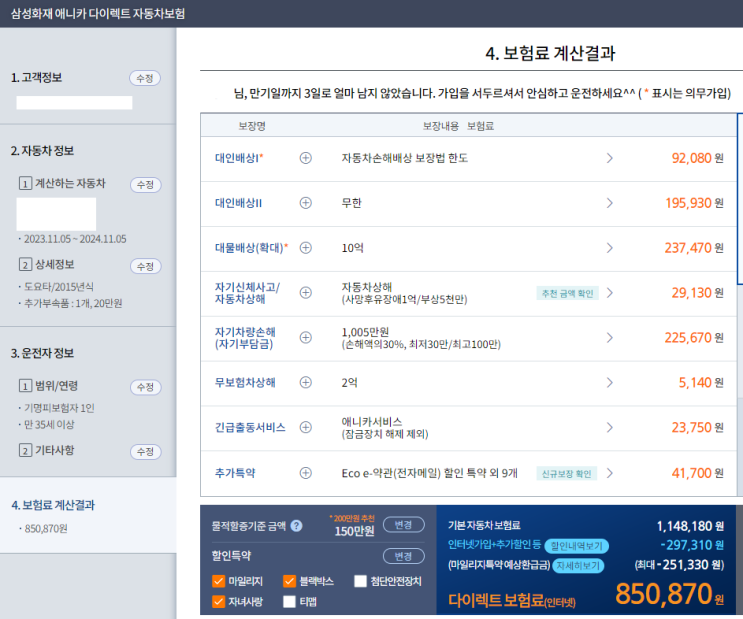Click 150만원 surcharge threshold value
Screen dimensions: 743x619
click(x=354, y=531)
